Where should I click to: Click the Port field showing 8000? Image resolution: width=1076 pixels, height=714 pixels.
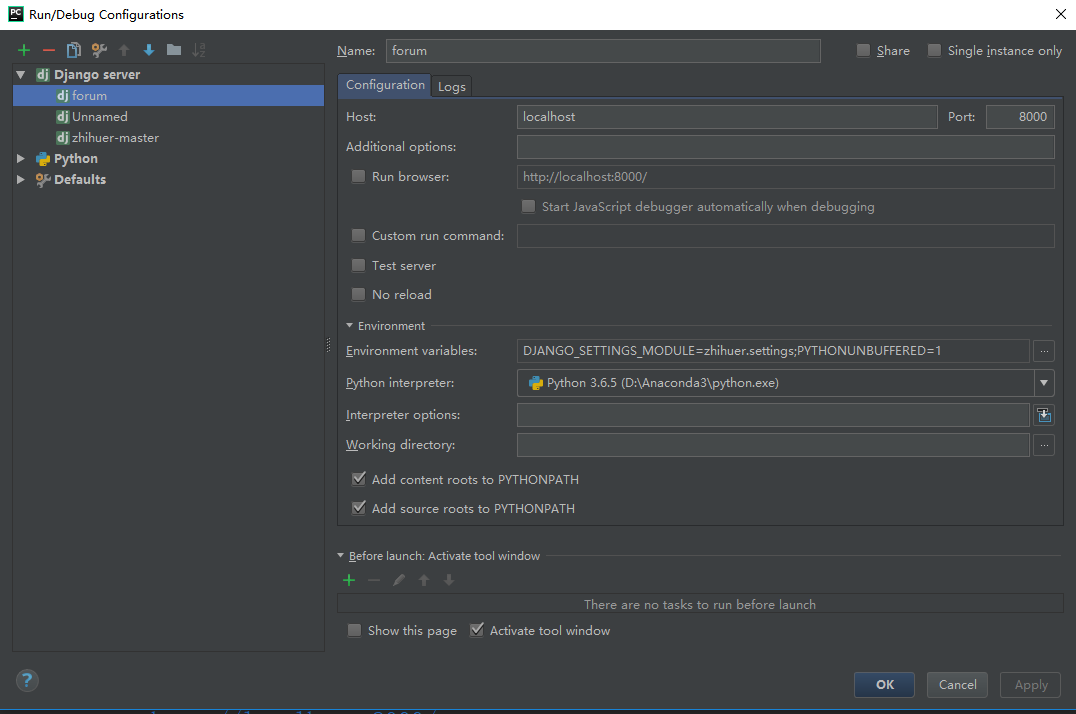point(1020,117)
